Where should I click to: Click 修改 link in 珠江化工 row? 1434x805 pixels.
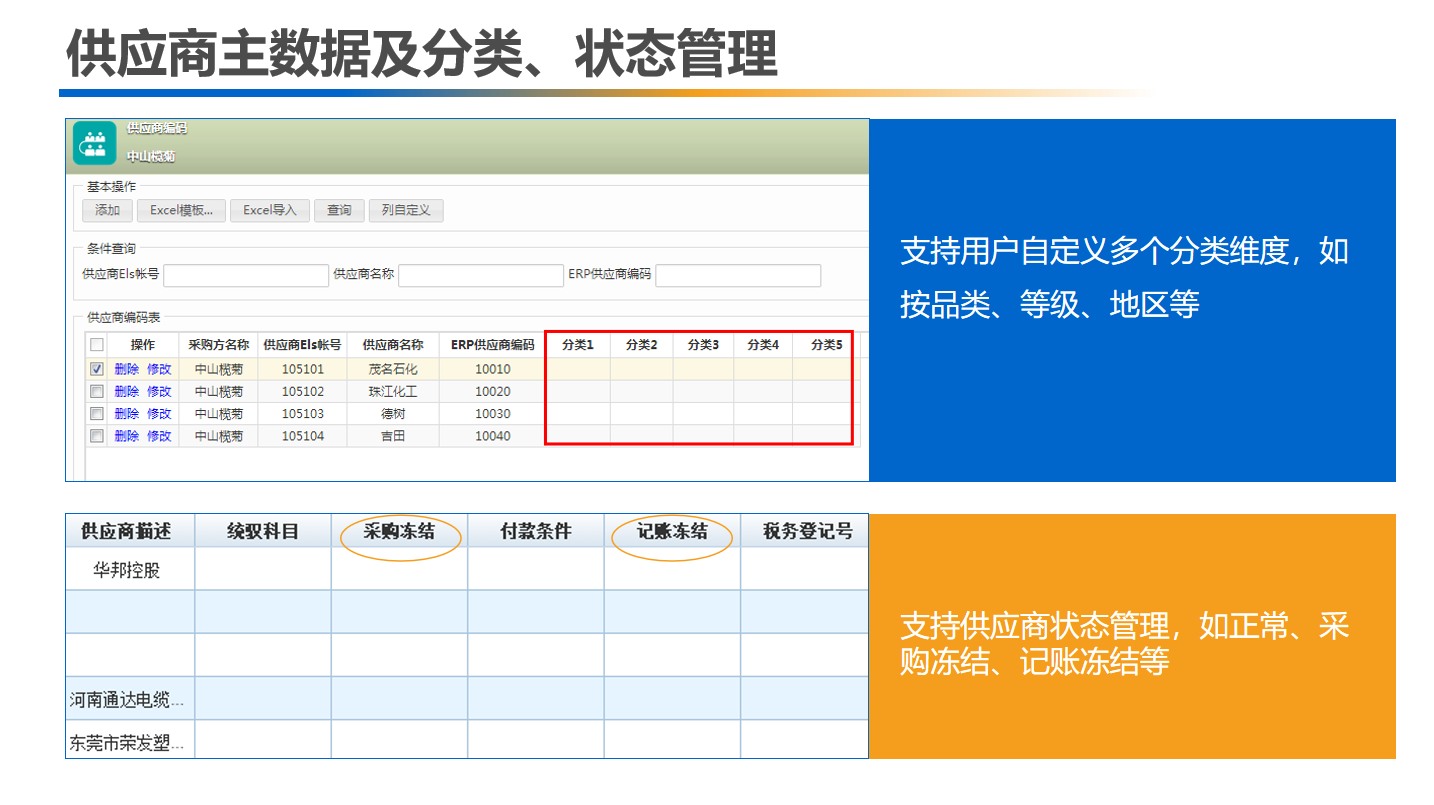coord(159,391)
